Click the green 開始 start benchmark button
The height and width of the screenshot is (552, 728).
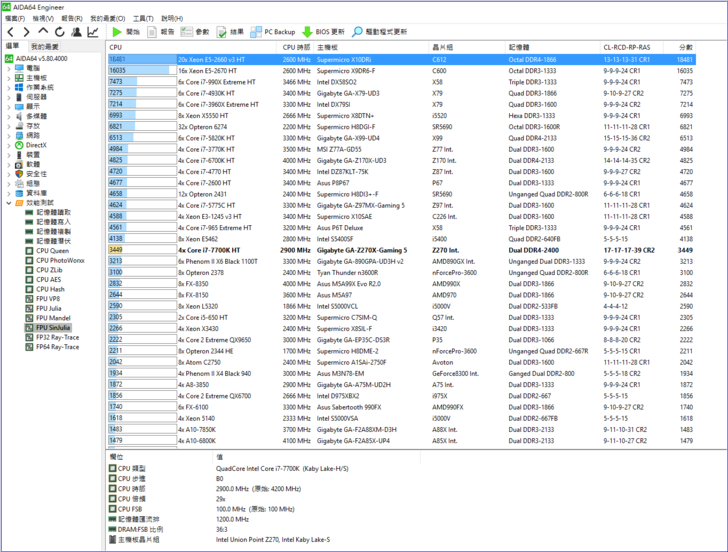(126, 32)
